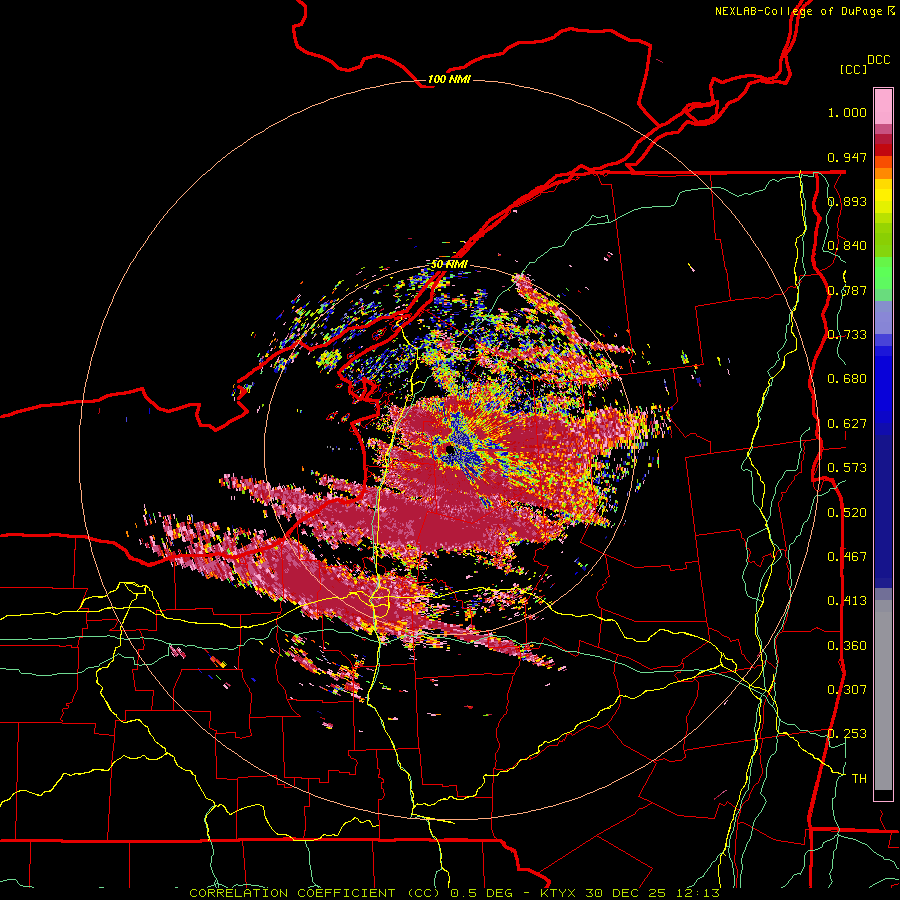Click the KTYX station identifier
900x900 pixels.
tap(559, 893)
